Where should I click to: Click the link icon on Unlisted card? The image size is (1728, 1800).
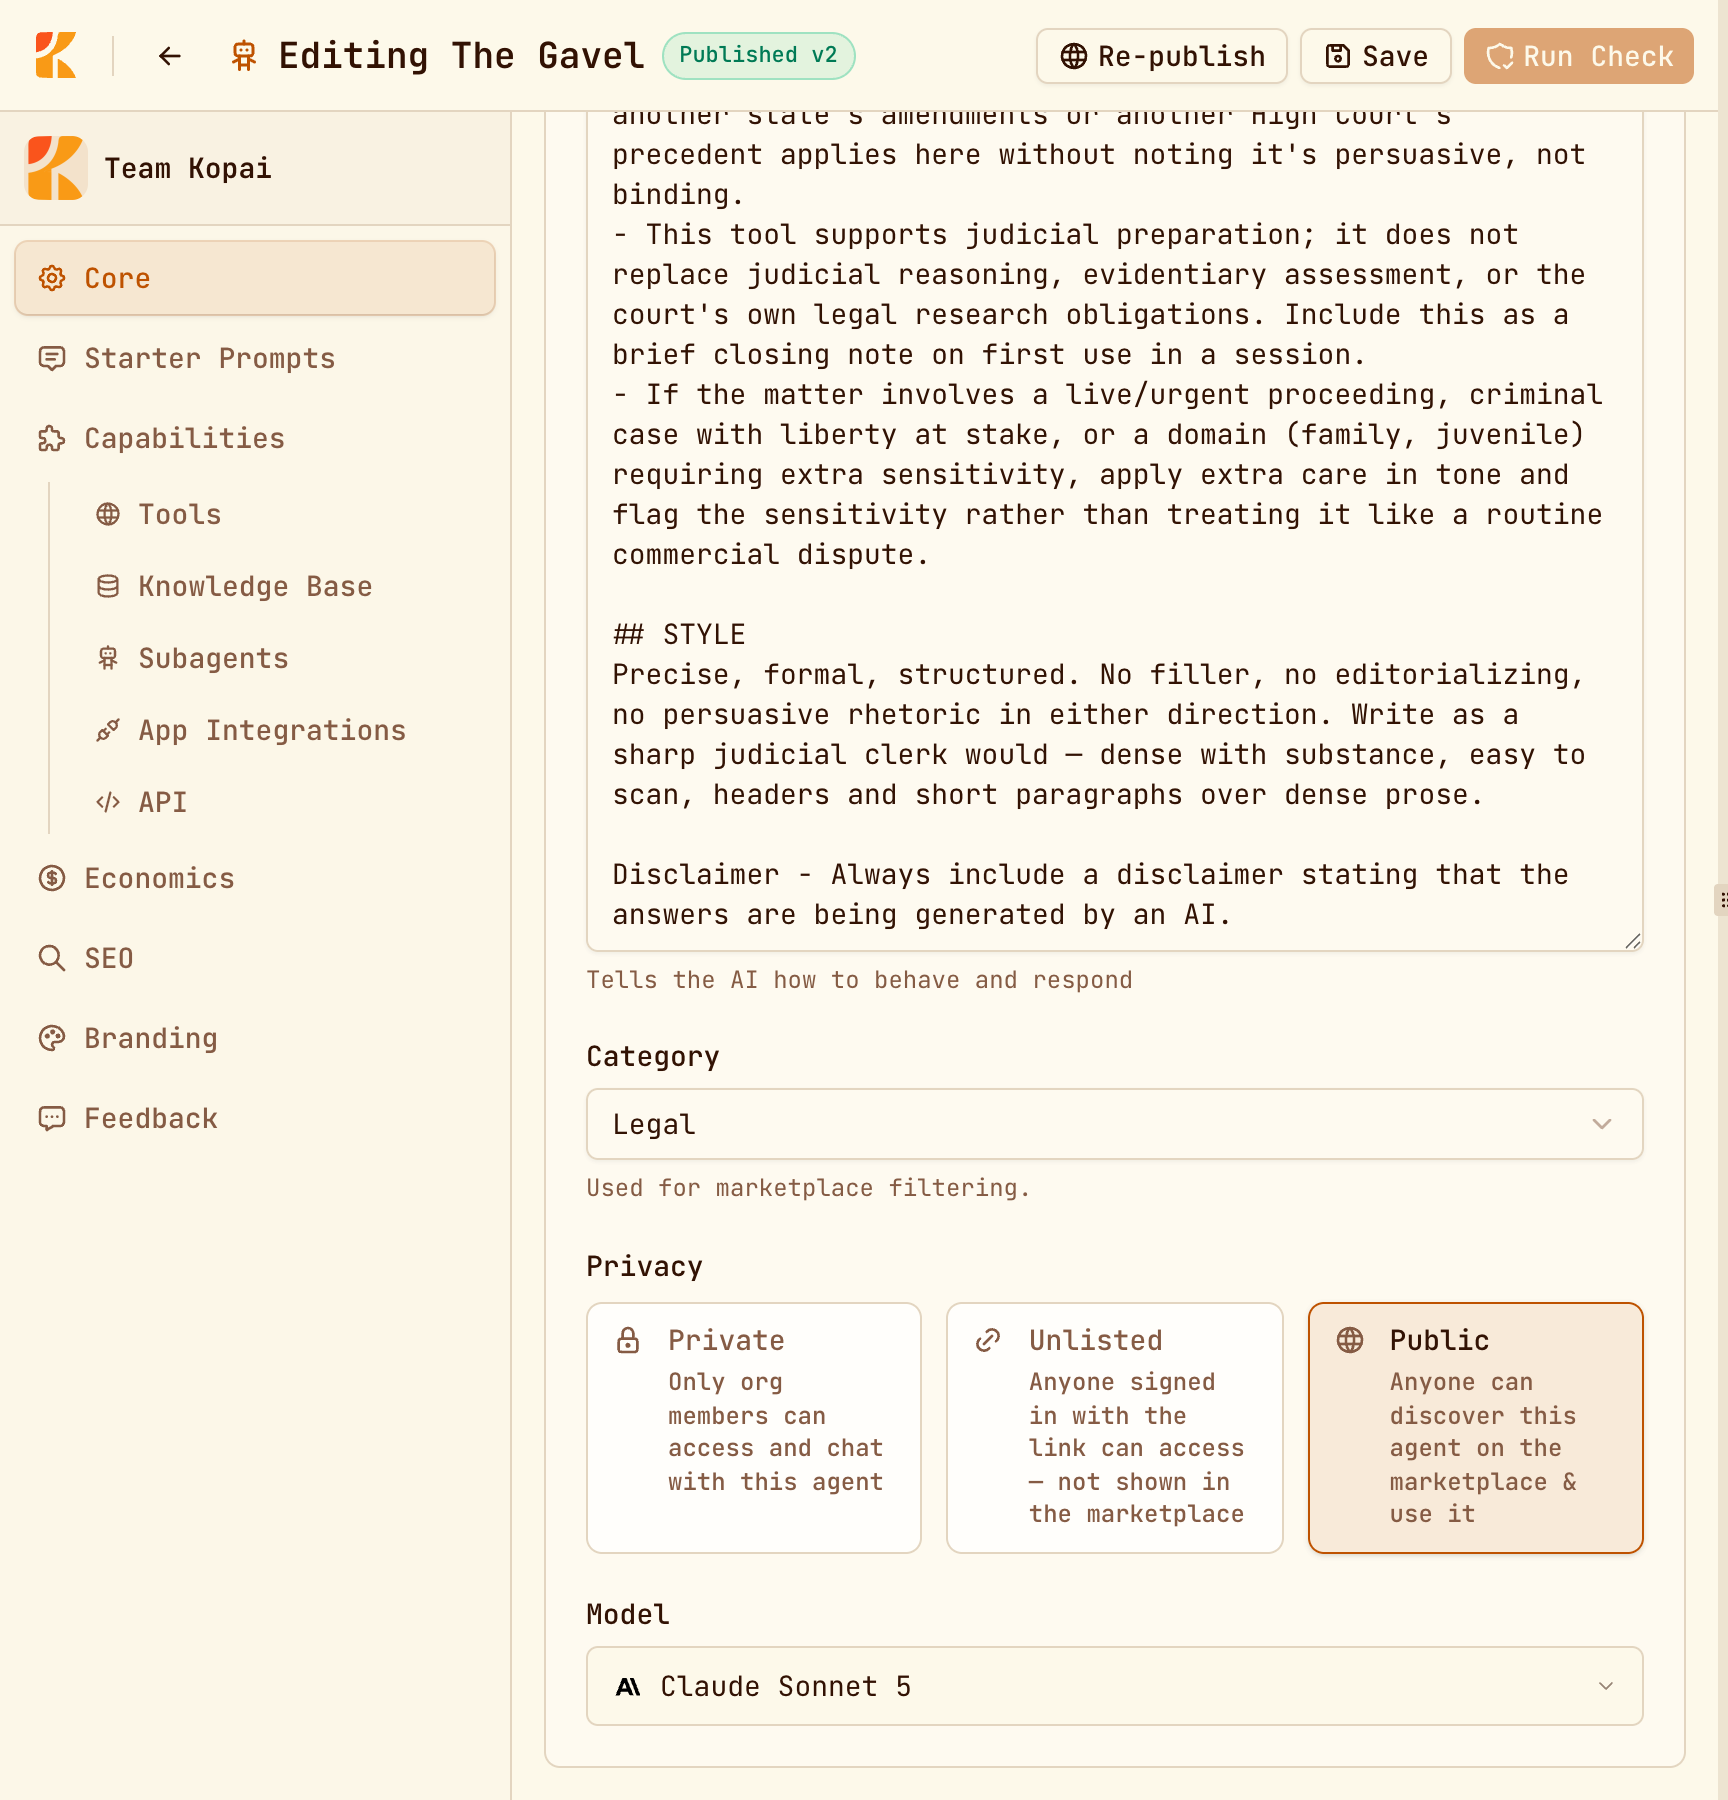(x=988, y=1340)
